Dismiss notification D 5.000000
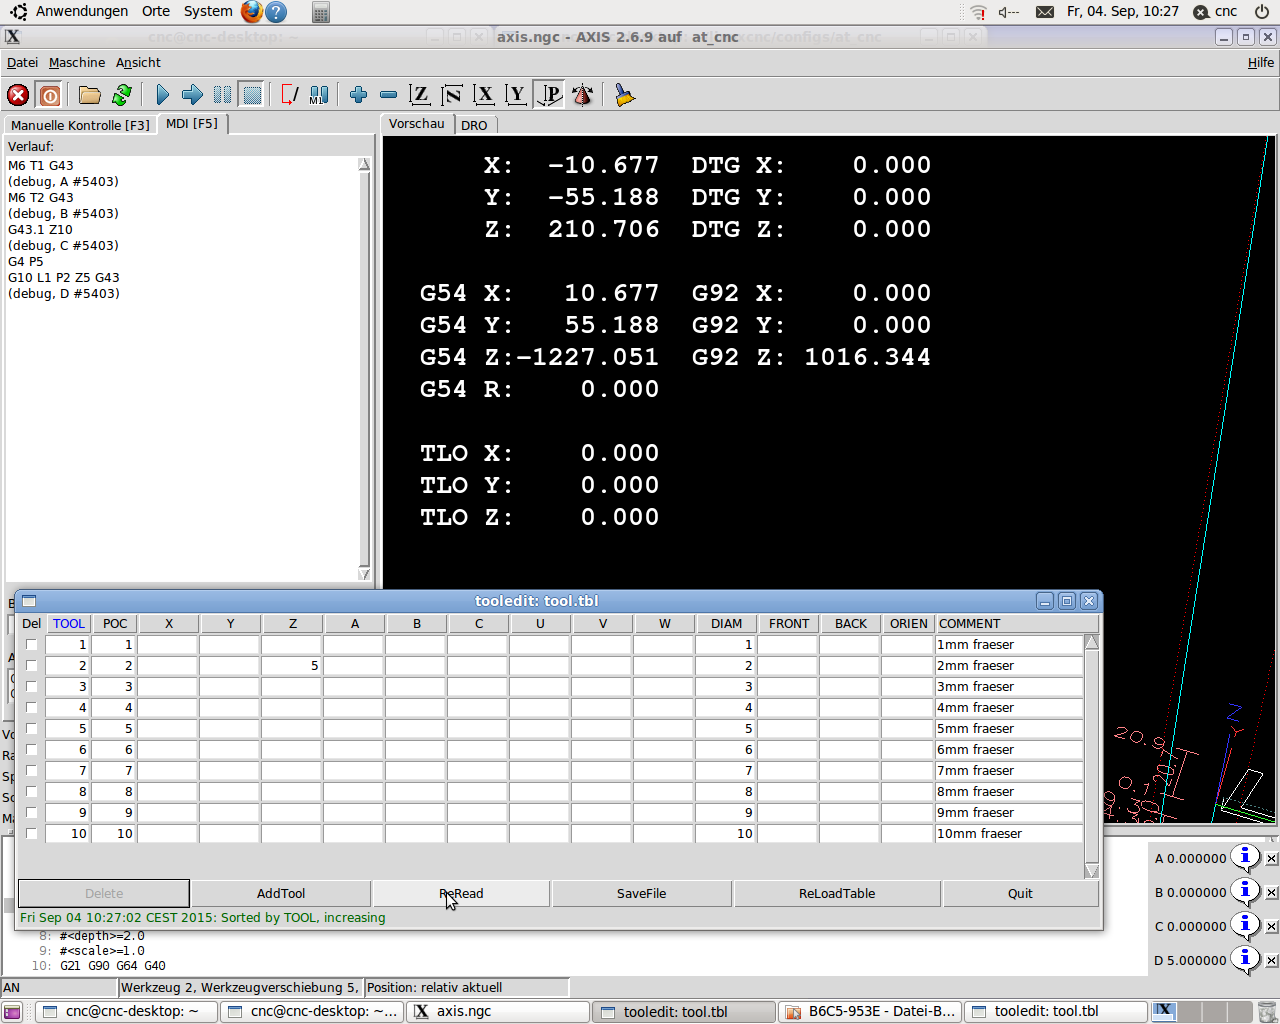This screenshot has height=1024, width=1280. [x=1271, y=961]
